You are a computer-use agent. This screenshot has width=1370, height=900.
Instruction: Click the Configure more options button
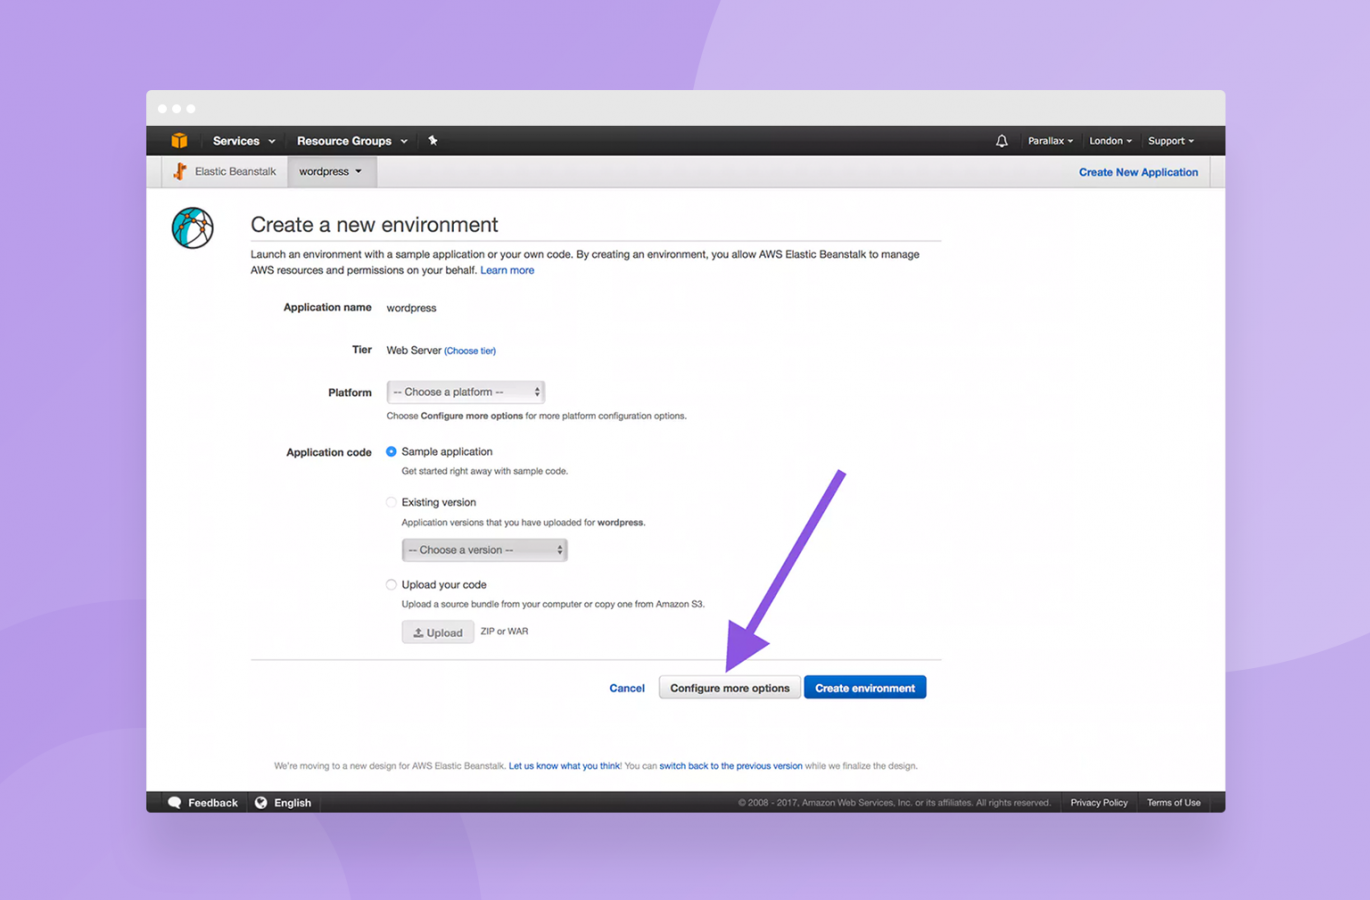pos(729,688)
